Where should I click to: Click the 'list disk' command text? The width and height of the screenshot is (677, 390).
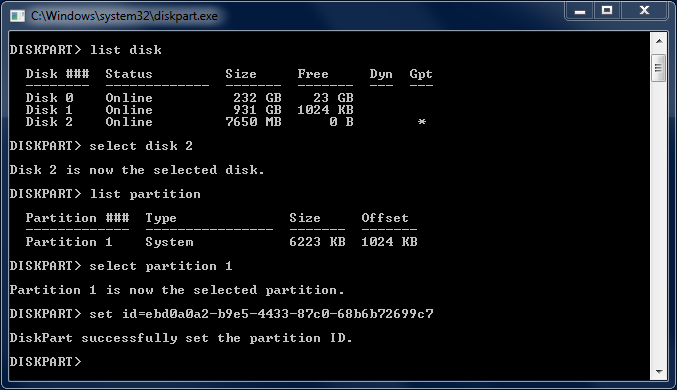pos(126,50)
